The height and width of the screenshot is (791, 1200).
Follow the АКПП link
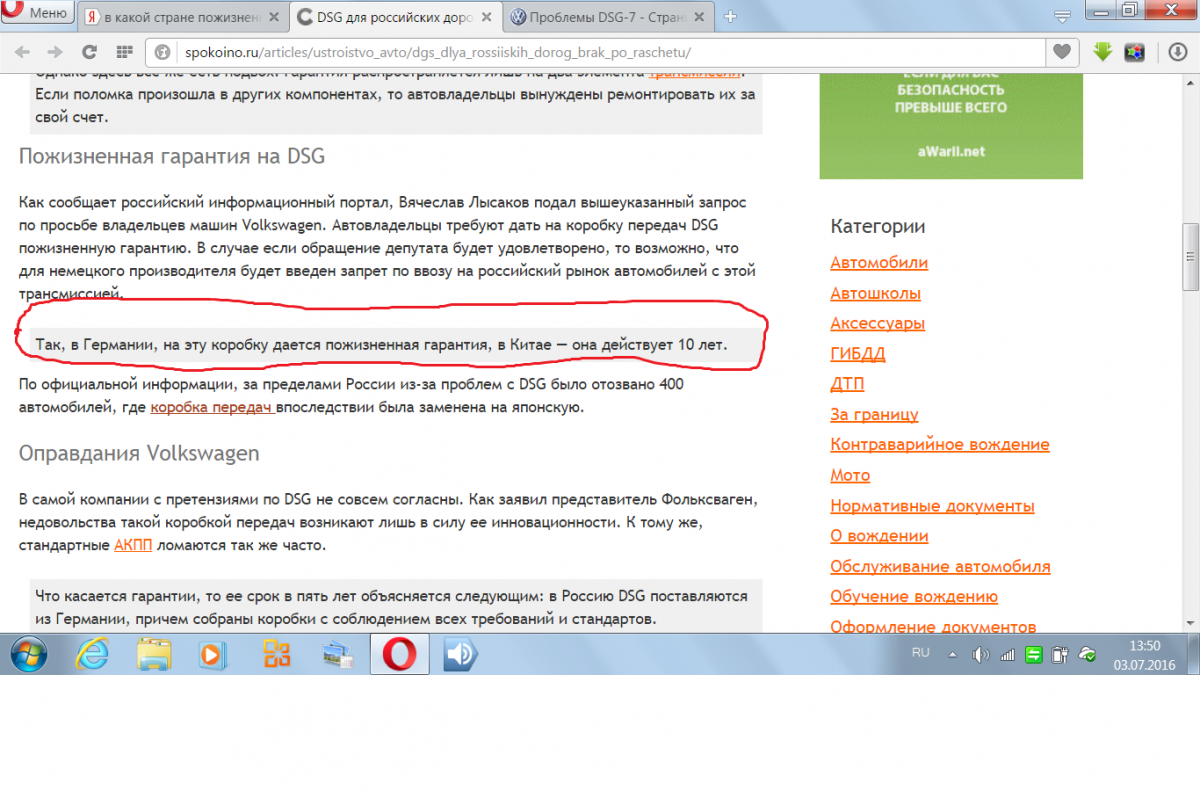[x=131, y=546]
